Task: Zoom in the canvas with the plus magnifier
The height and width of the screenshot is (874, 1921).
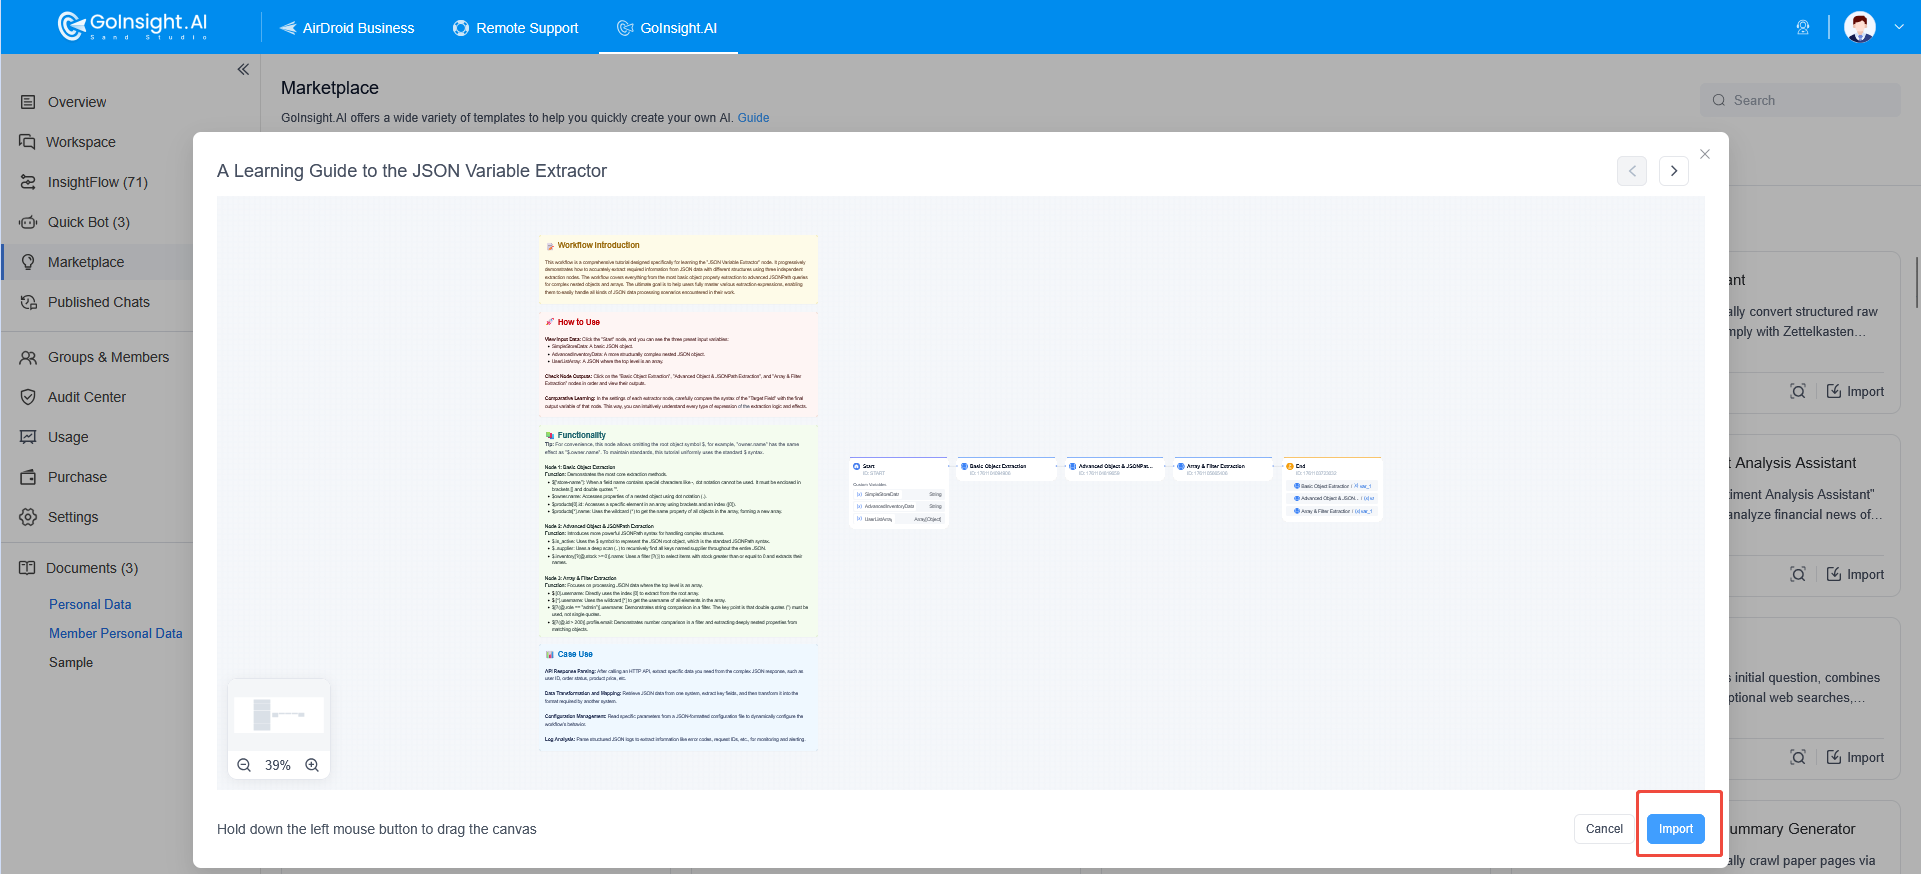Action: coord(312,765)
